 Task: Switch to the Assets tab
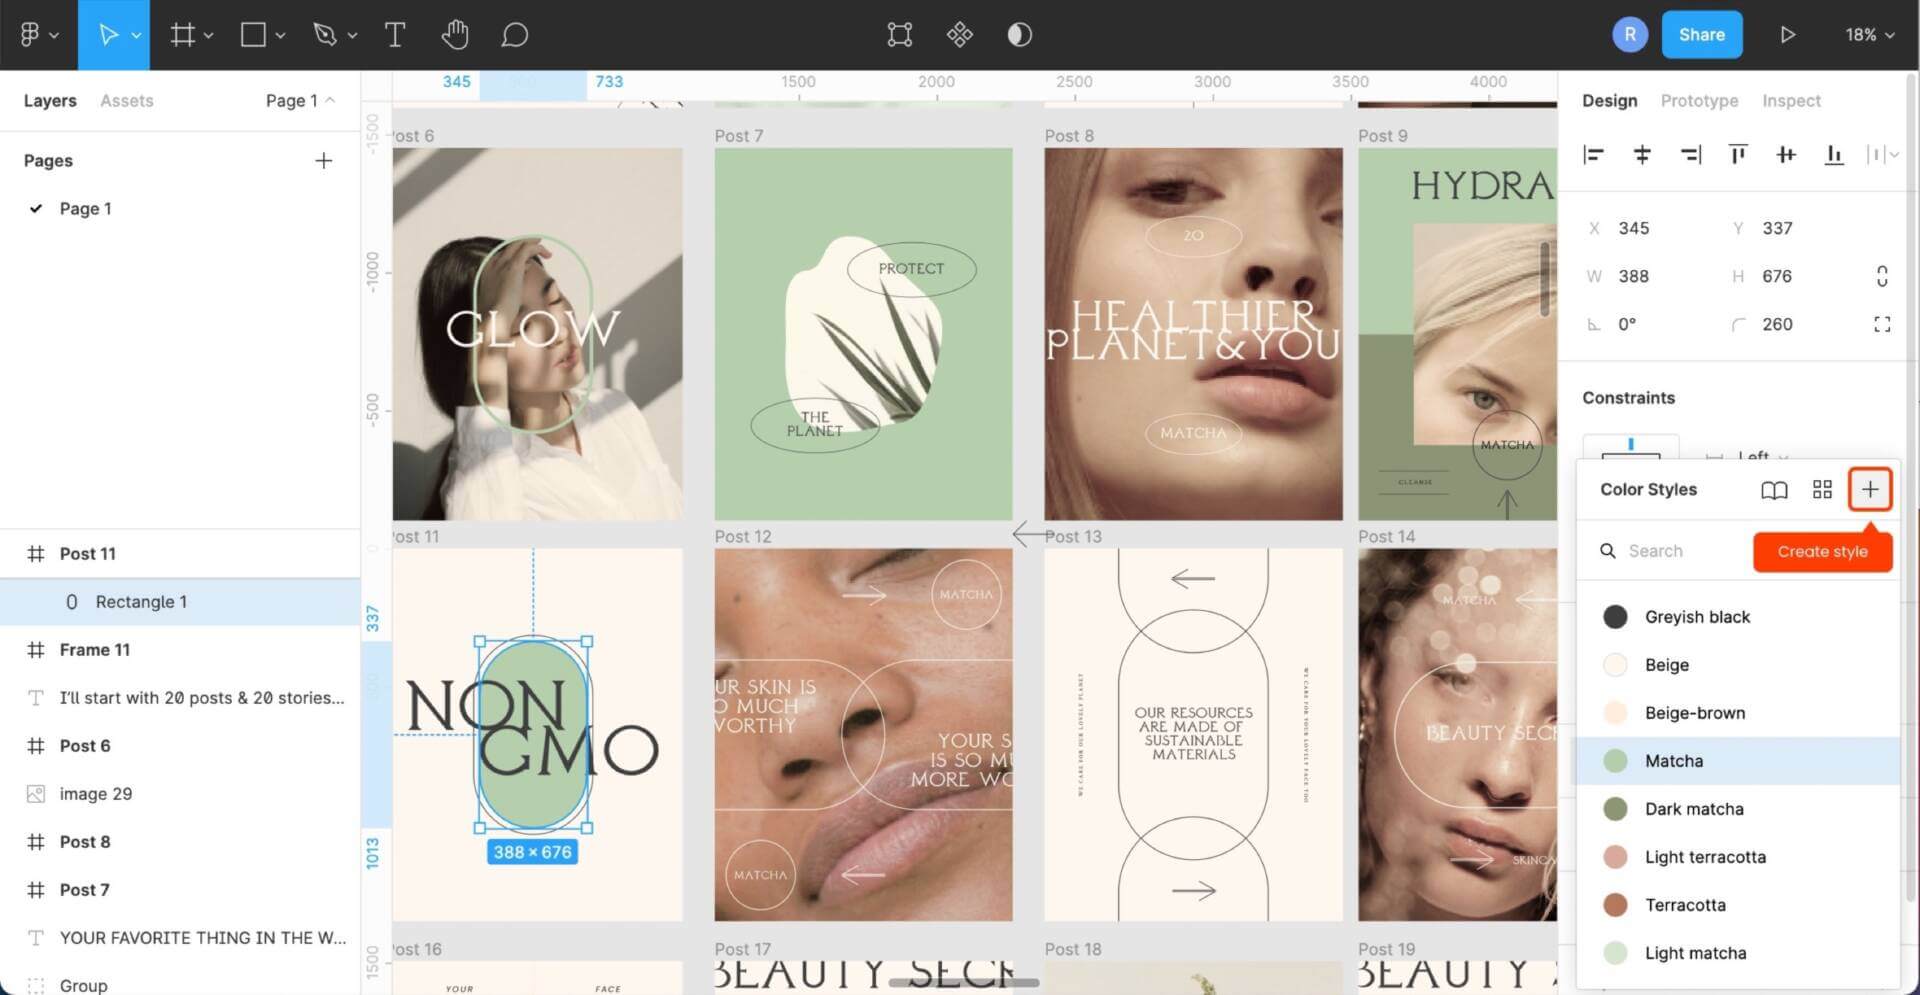[126, 100]
